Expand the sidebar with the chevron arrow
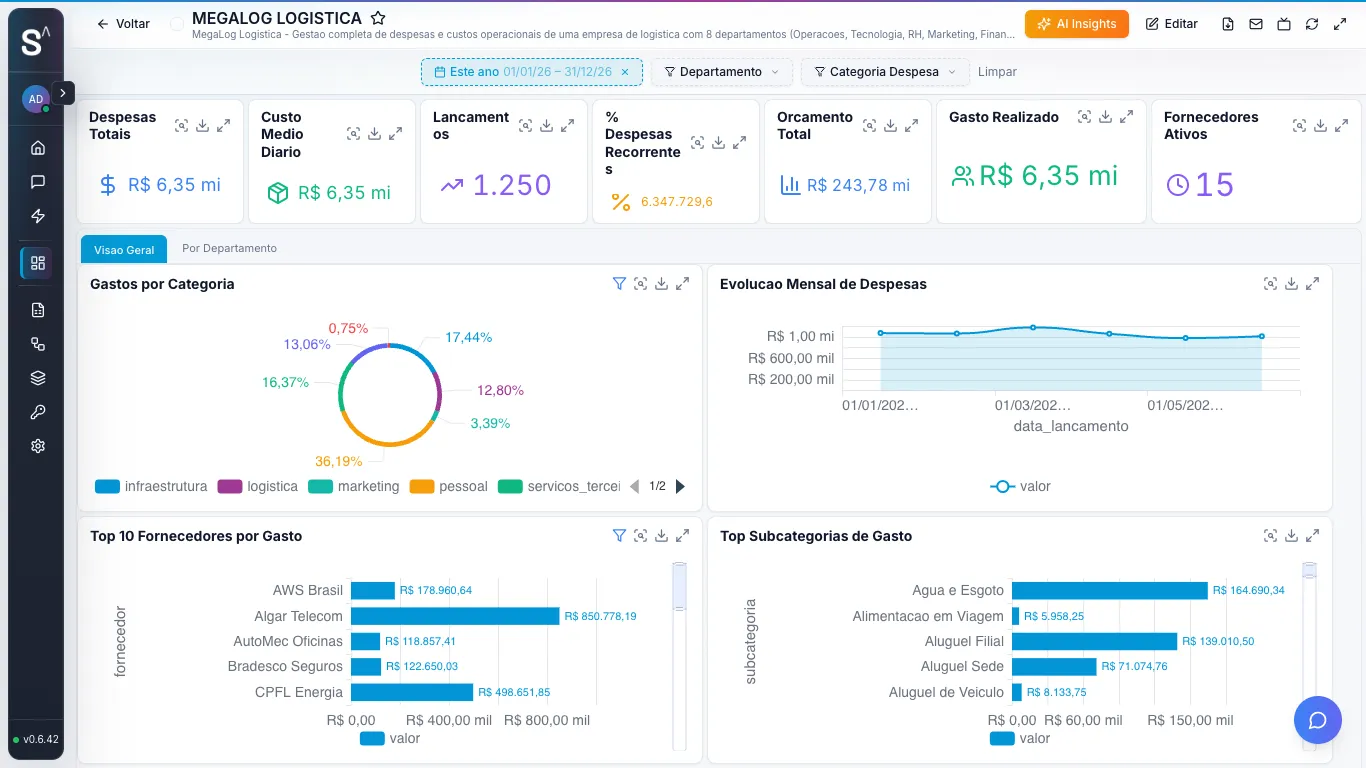 coord(63,93)
